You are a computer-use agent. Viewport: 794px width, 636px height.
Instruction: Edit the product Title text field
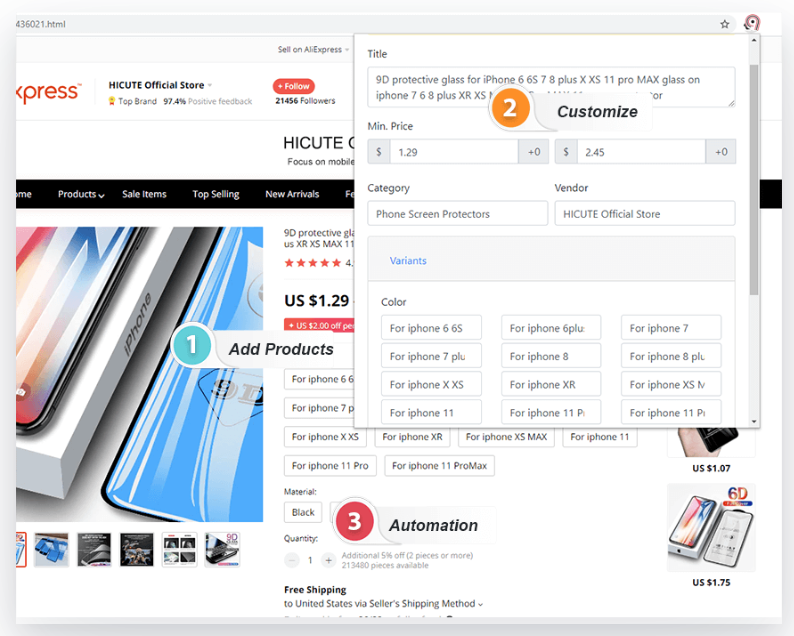[x=551, y=87]
